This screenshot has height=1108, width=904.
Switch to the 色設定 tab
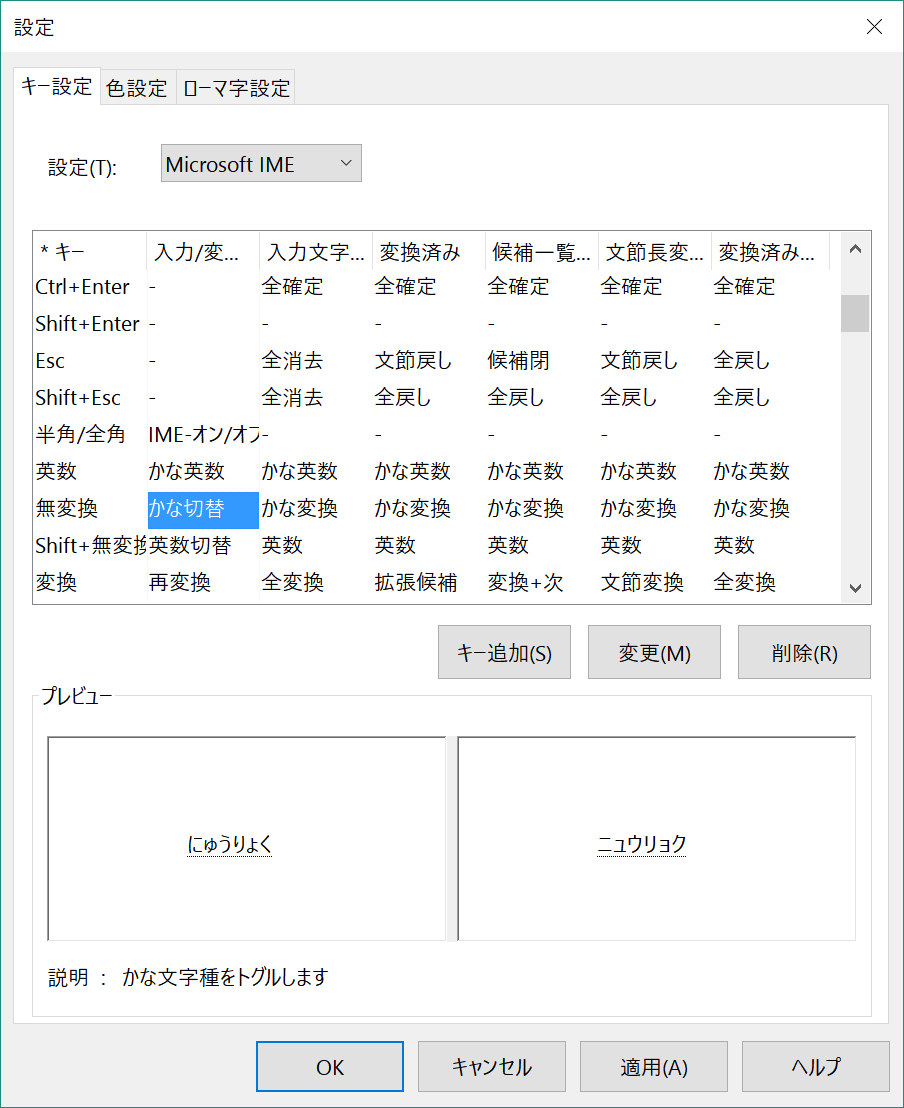[137, 88]
